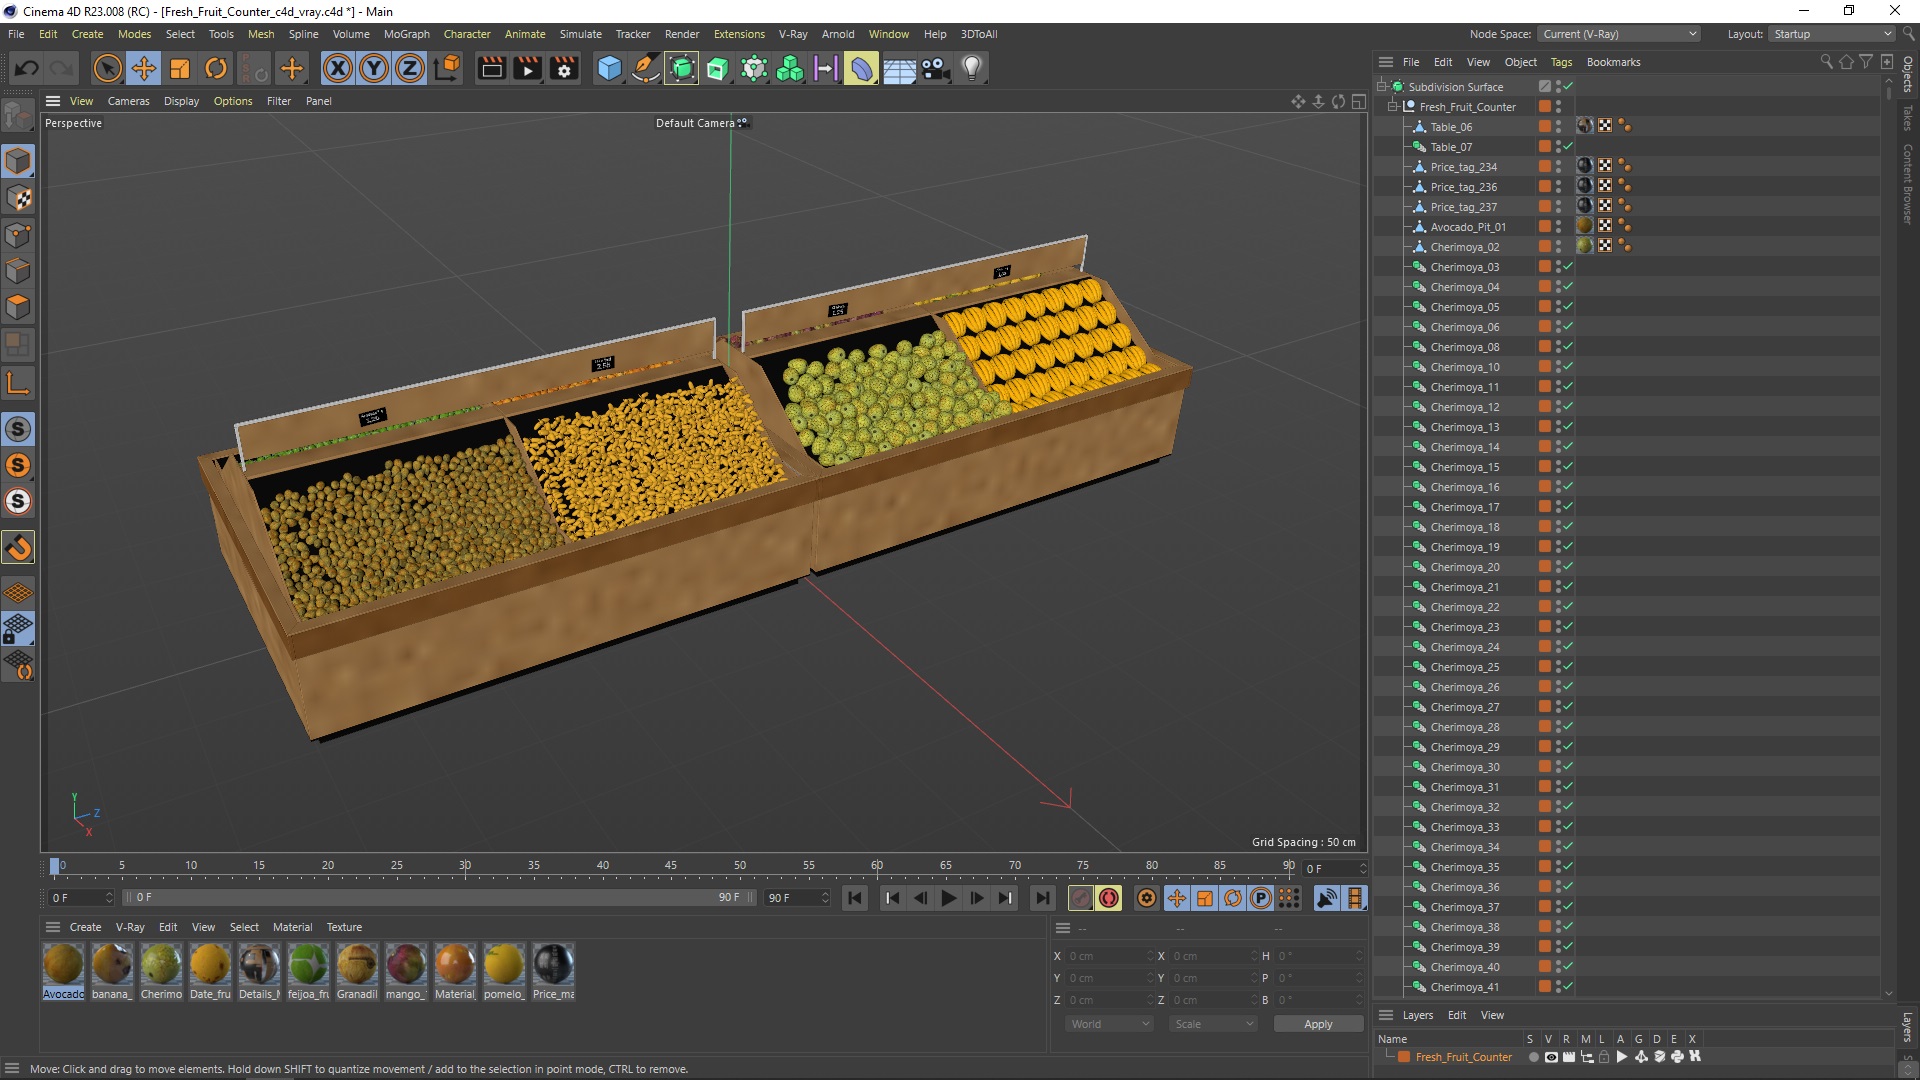Click the Undo arrow icon
Viewport: 1920px width, 1080px height.
pyautogui.click(x=27, y=68)
